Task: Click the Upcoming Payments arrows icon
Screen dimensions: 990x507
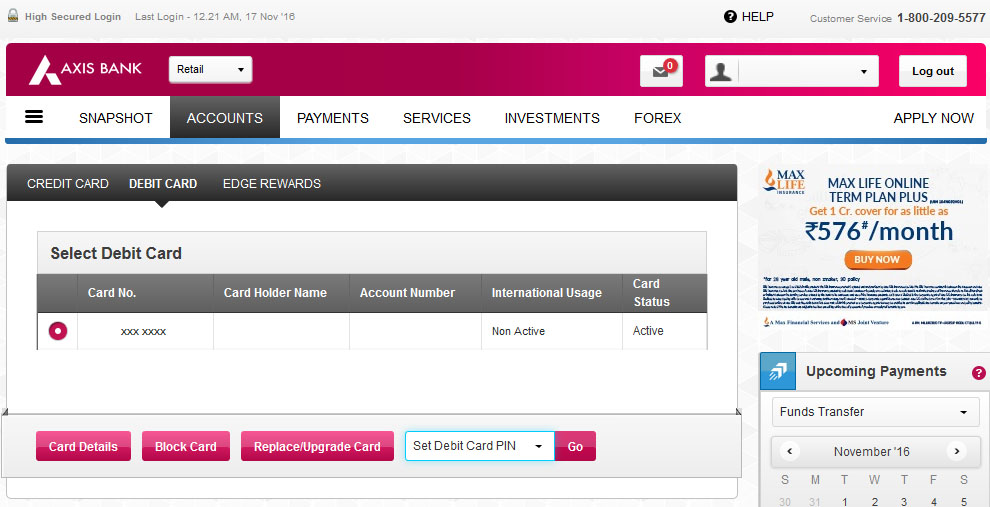Action: click(x=778, y=371)
